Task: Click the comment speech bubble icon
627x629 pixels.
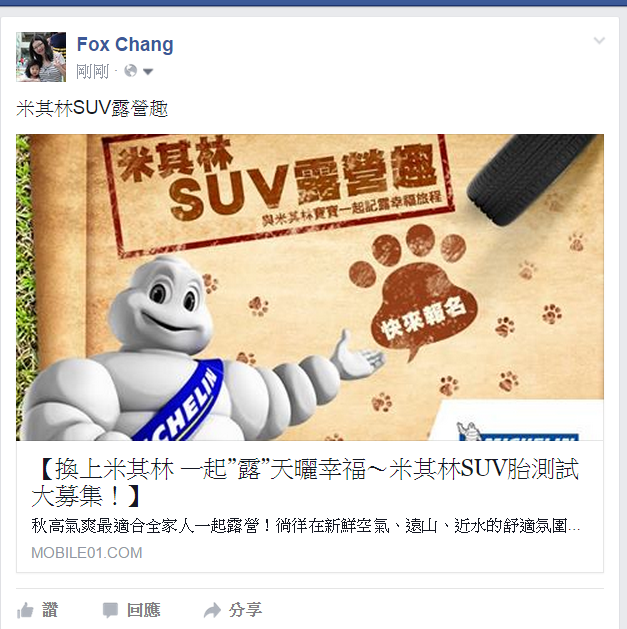Action: pos(110,610)
